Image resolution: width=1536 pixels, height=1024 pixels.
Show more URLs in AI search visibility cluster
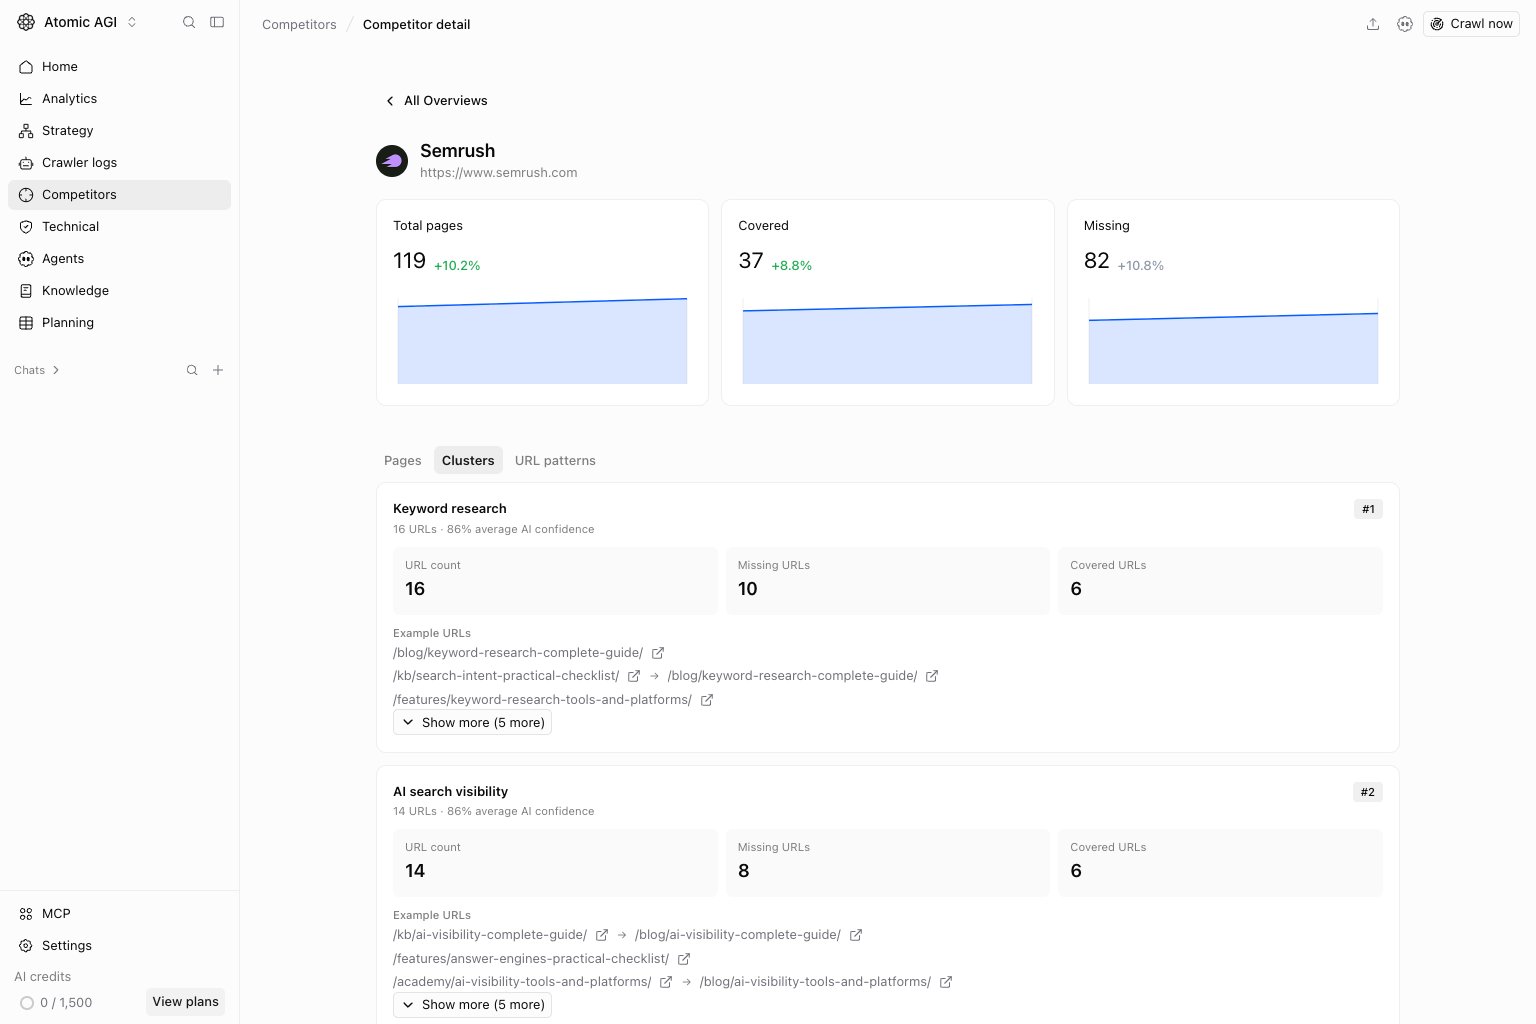click(x=472, y=1005)
